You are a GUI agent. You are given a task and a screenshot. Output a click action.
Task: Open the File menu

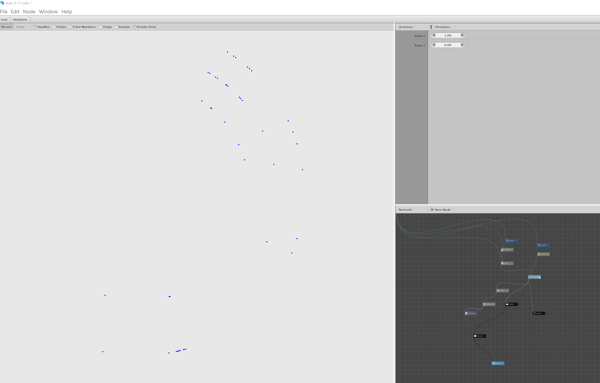tap(4, 12)
